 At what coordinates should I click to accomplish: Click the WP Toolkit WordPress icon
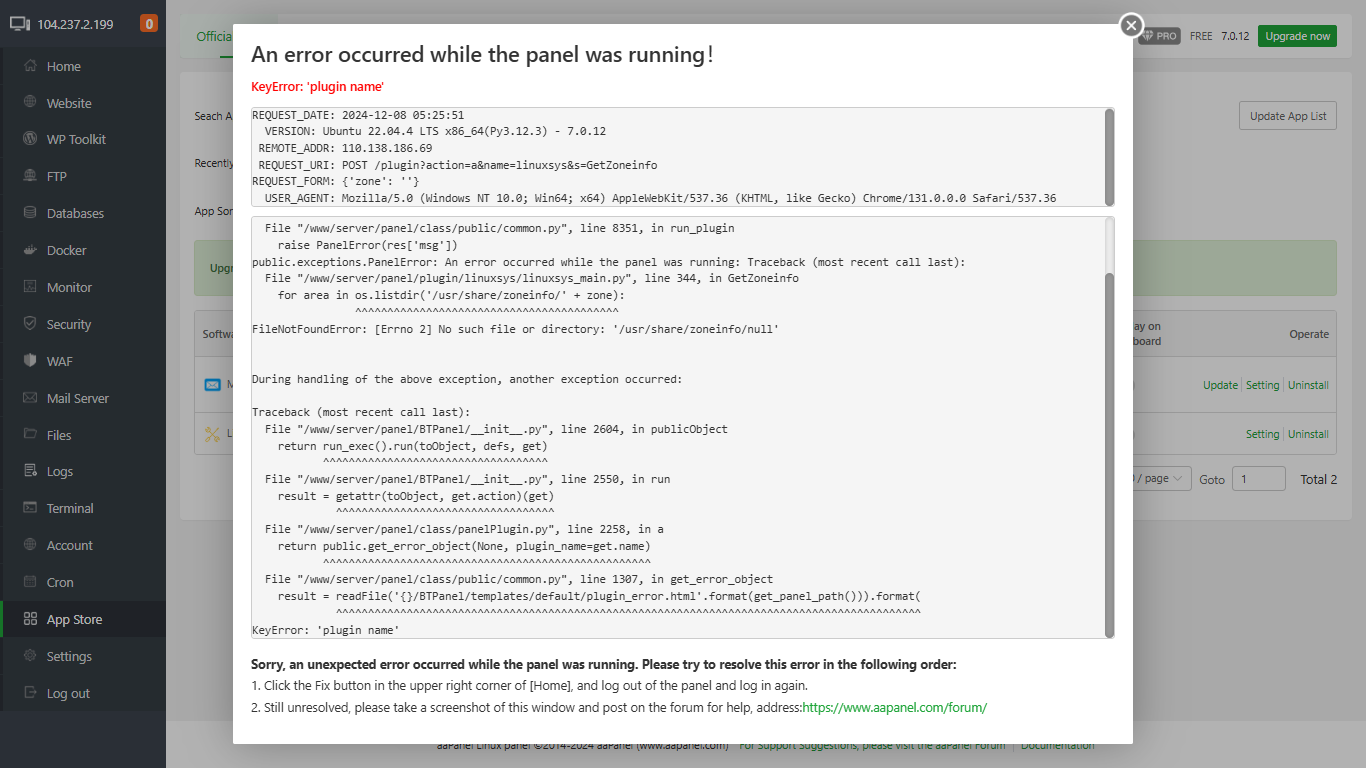[29, 139]
